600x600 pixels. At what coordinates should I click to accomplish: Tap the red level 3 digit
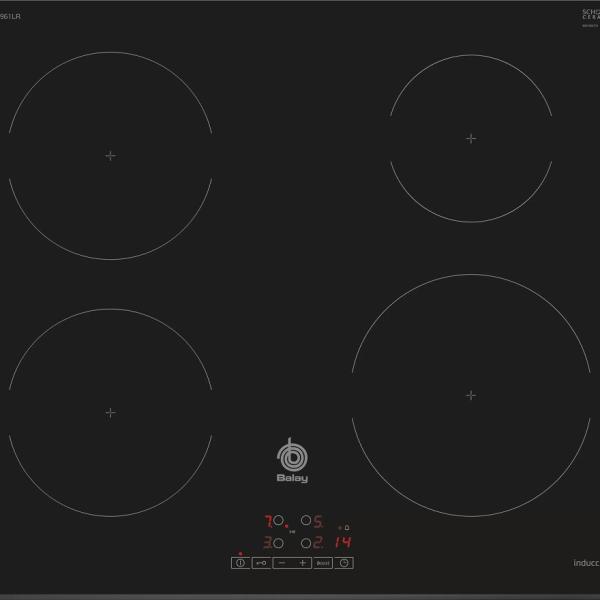pyautogui.click(x=268, y=543)
